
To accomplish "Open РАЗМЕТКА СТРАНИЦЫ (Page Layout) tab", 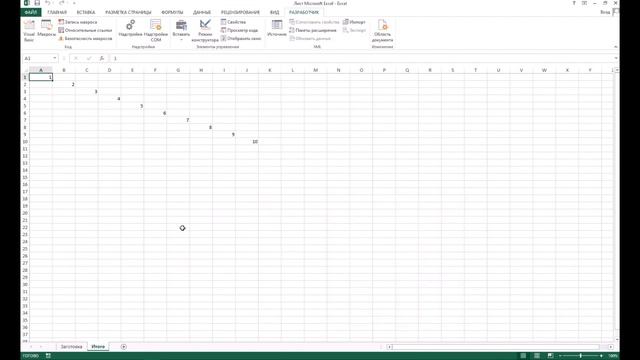I will click(128, 12).
